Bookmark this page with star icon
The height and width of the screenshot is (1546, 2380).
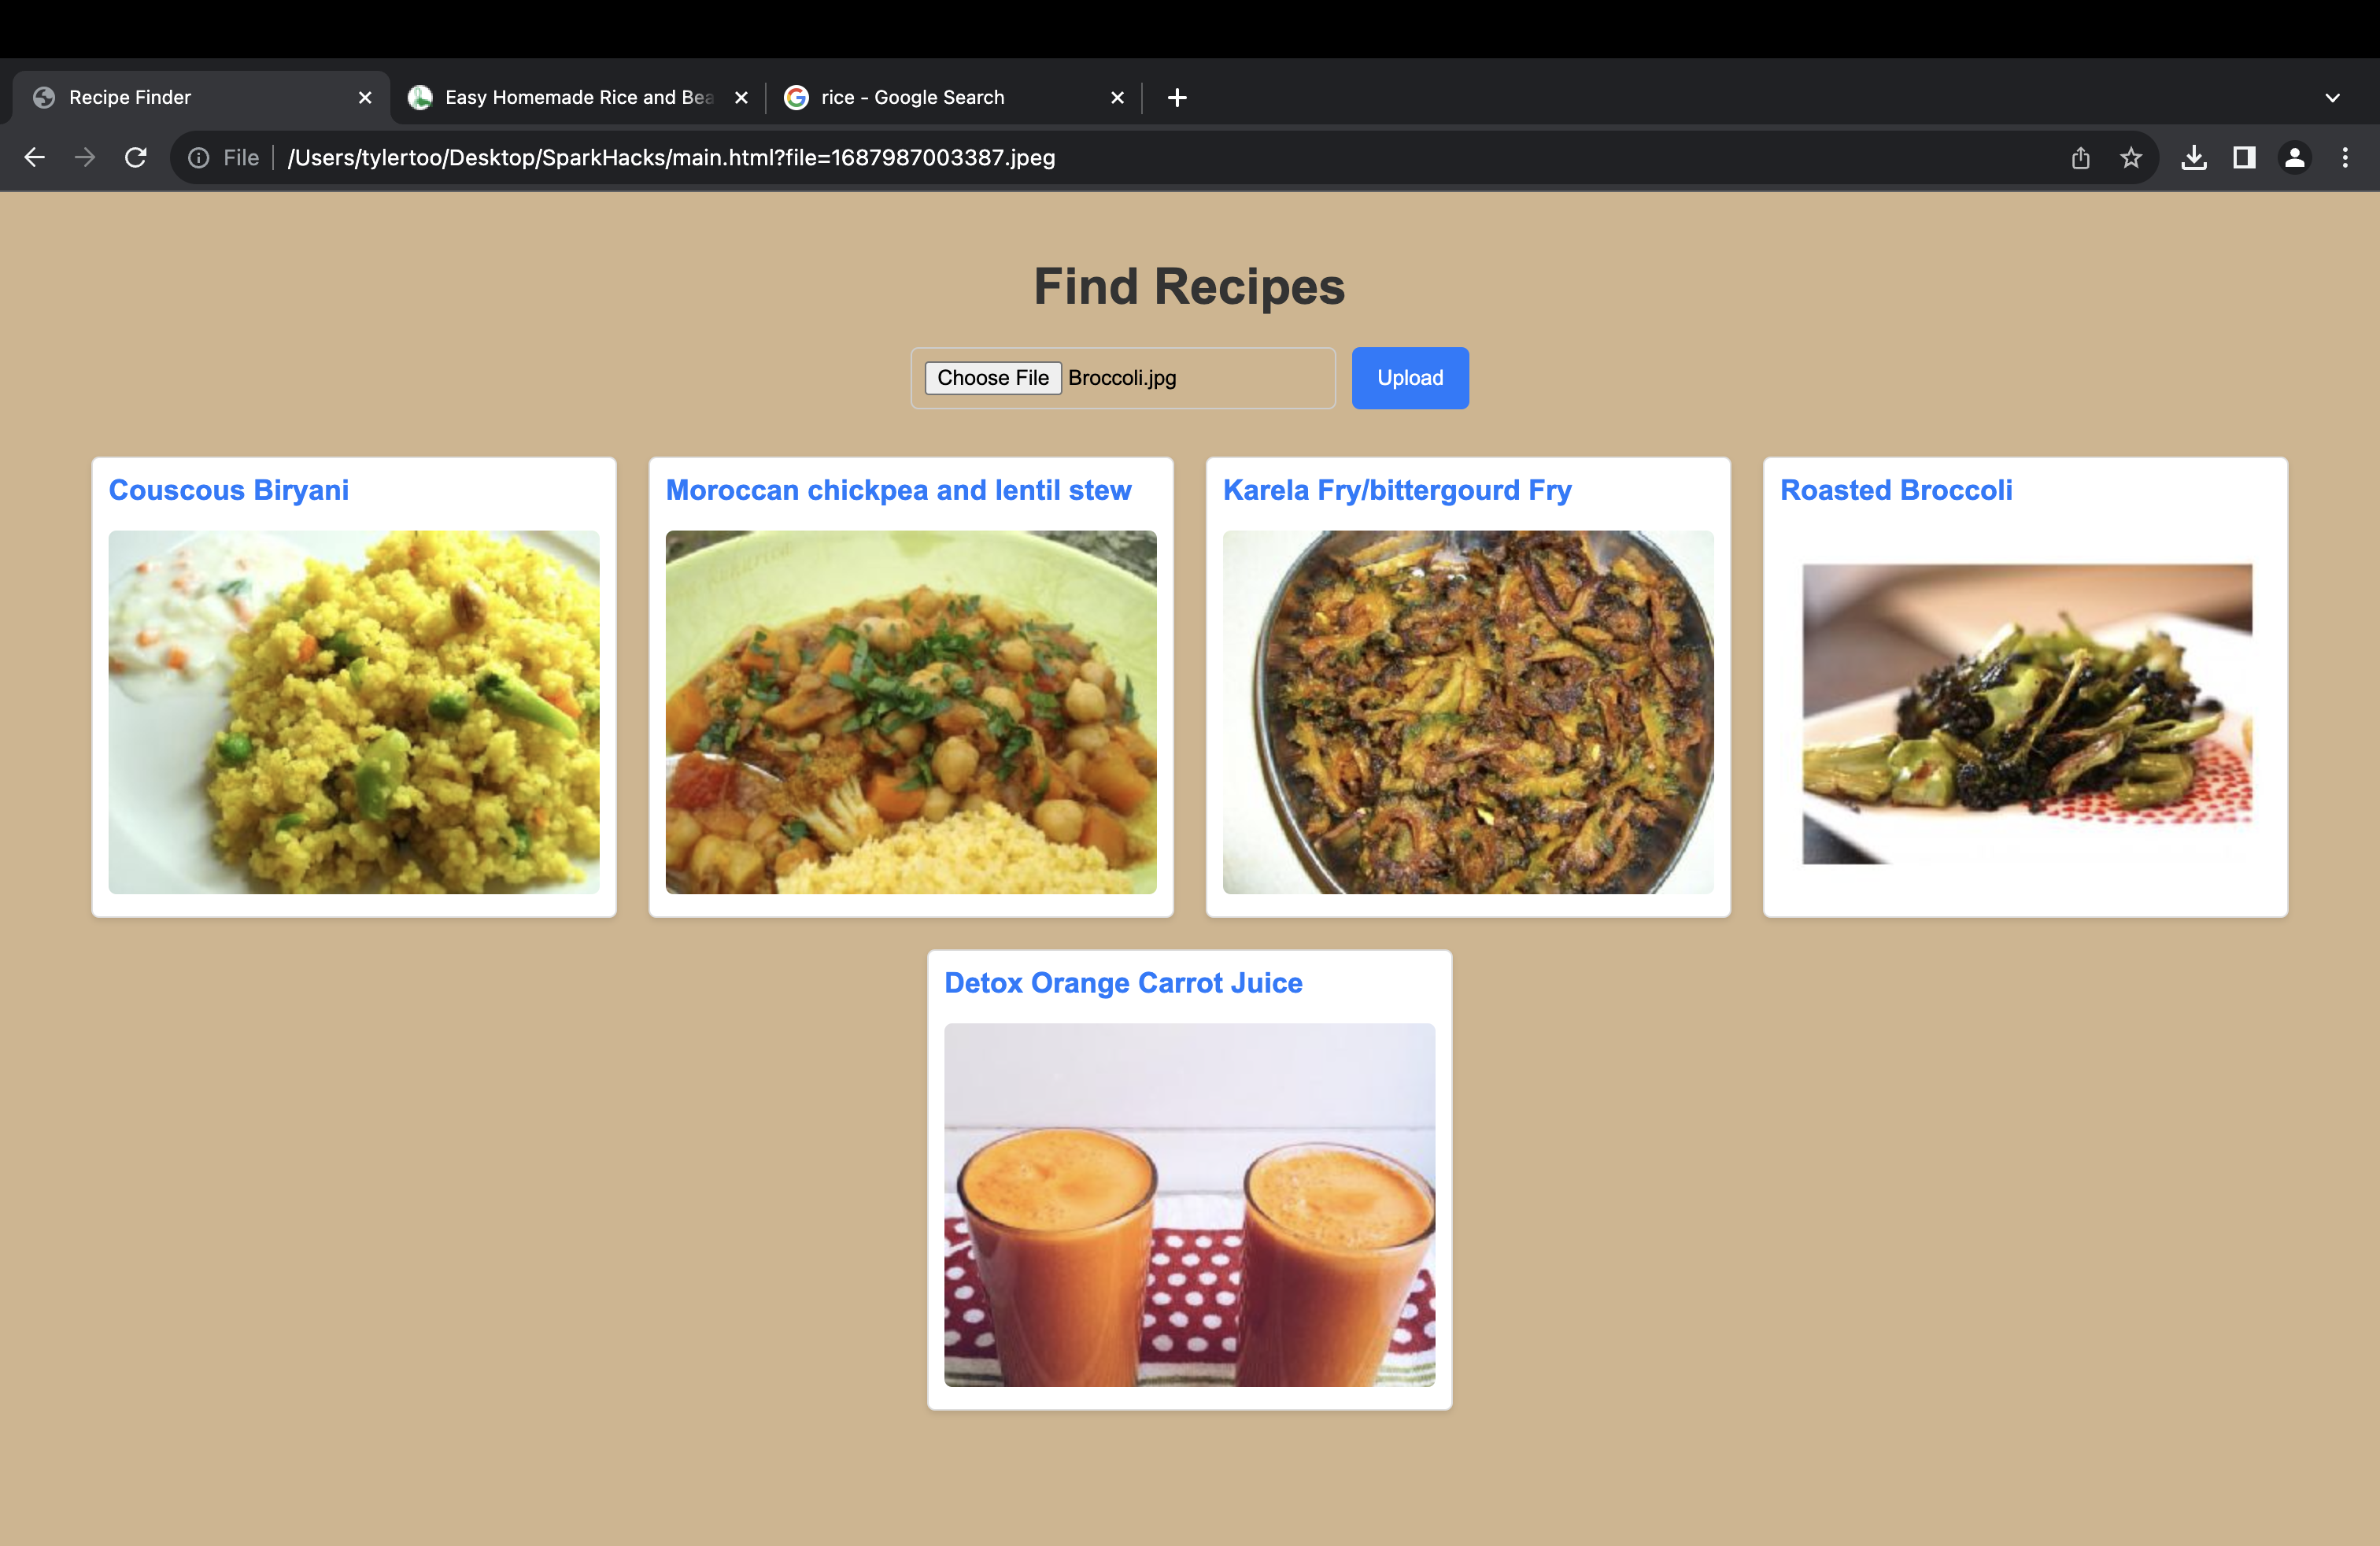2131,158
